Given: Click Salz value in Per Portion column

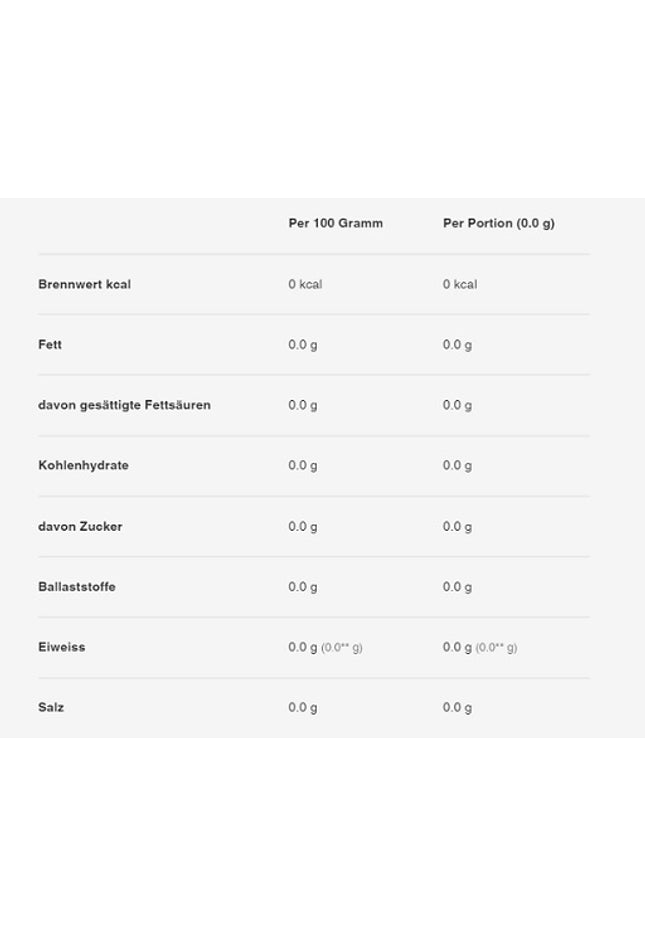Looking at the screenshot, I should point(457,707).
